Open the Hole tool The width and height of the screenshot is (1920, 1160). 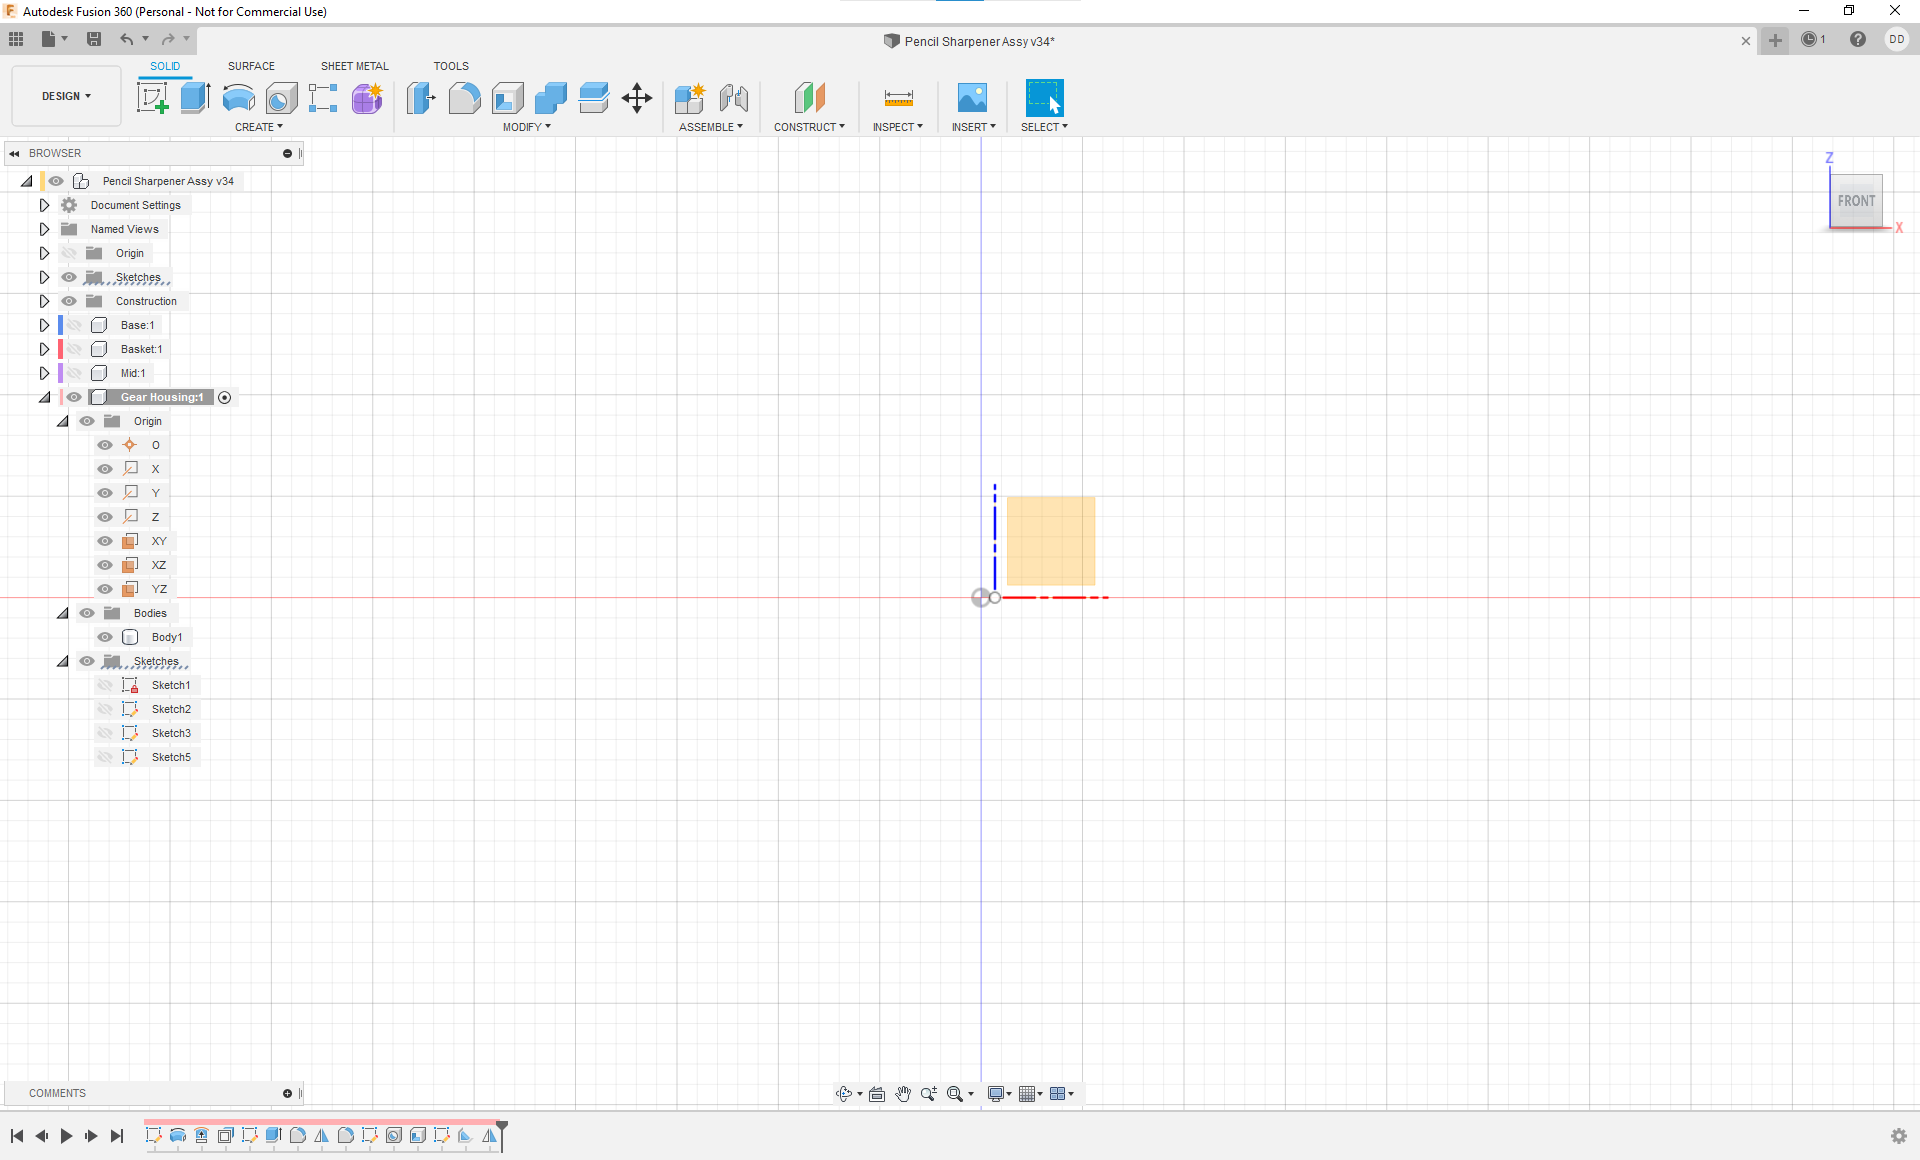tap(282, 99)
